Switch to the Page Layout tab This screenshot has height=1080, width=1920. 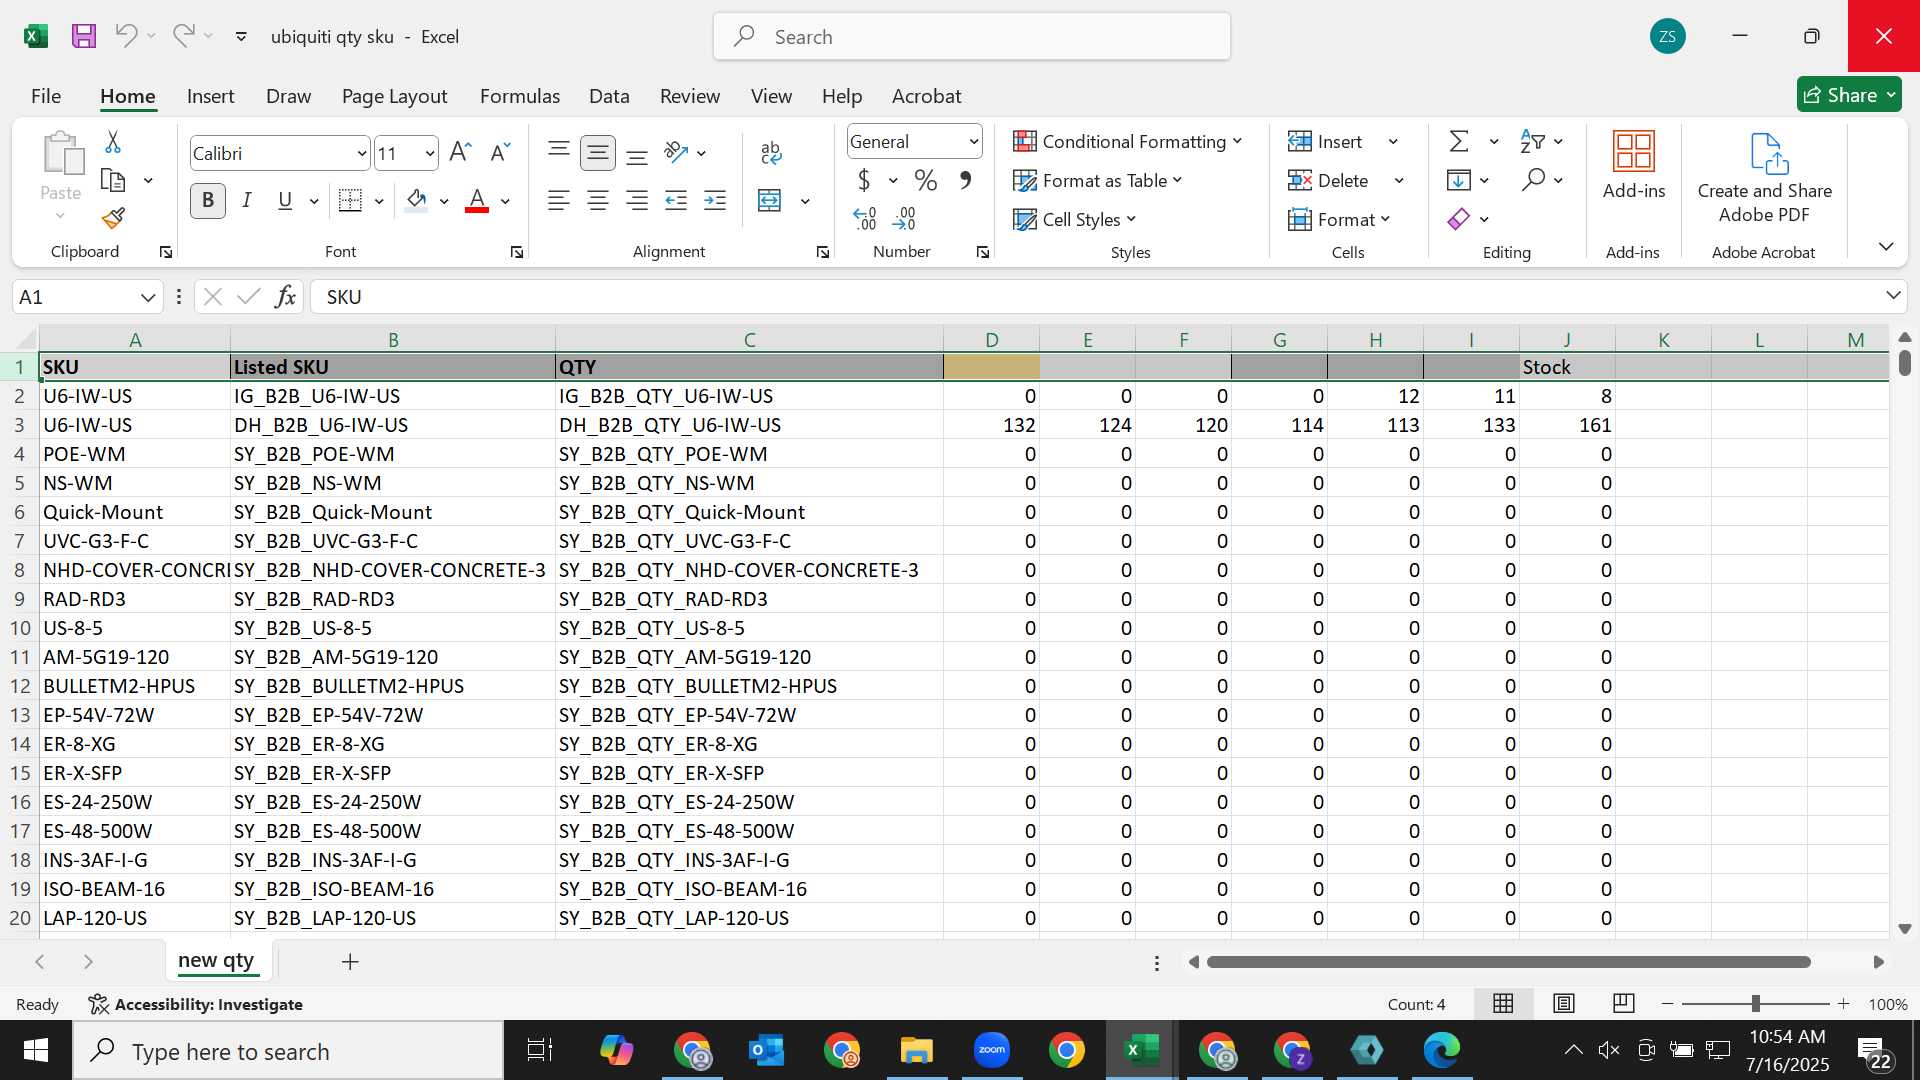click(x=394, y=96)
